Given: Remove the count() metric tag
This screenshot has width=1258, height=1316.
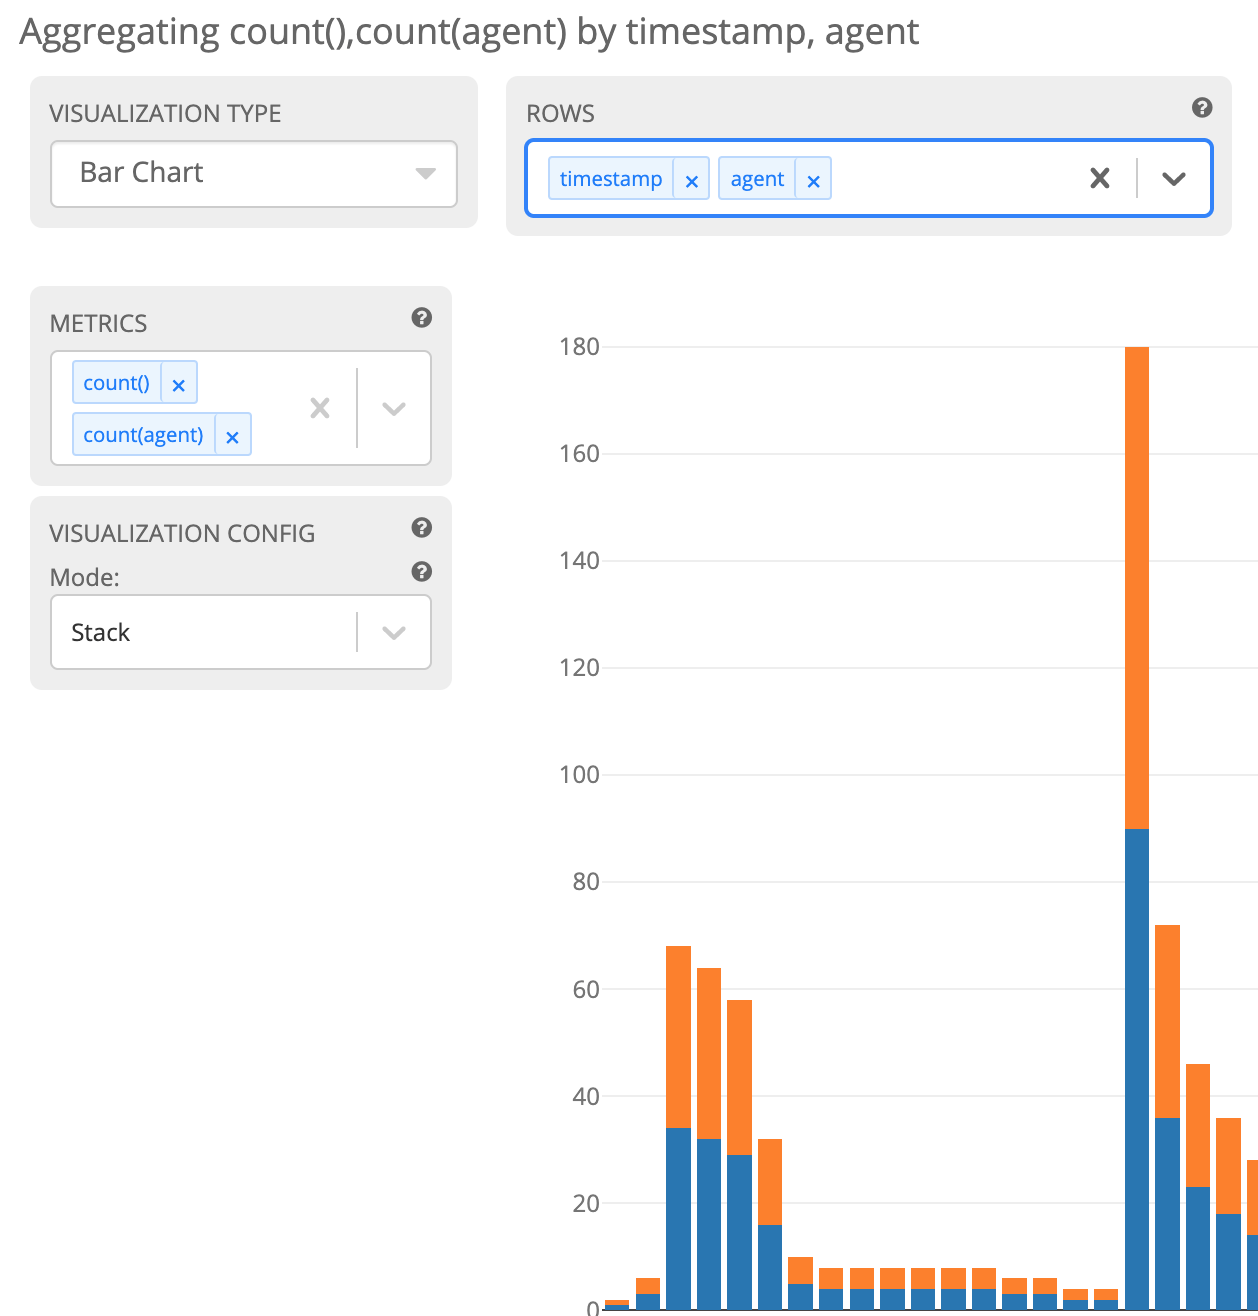Looking at the screenshot, I should tap(179, 385).
